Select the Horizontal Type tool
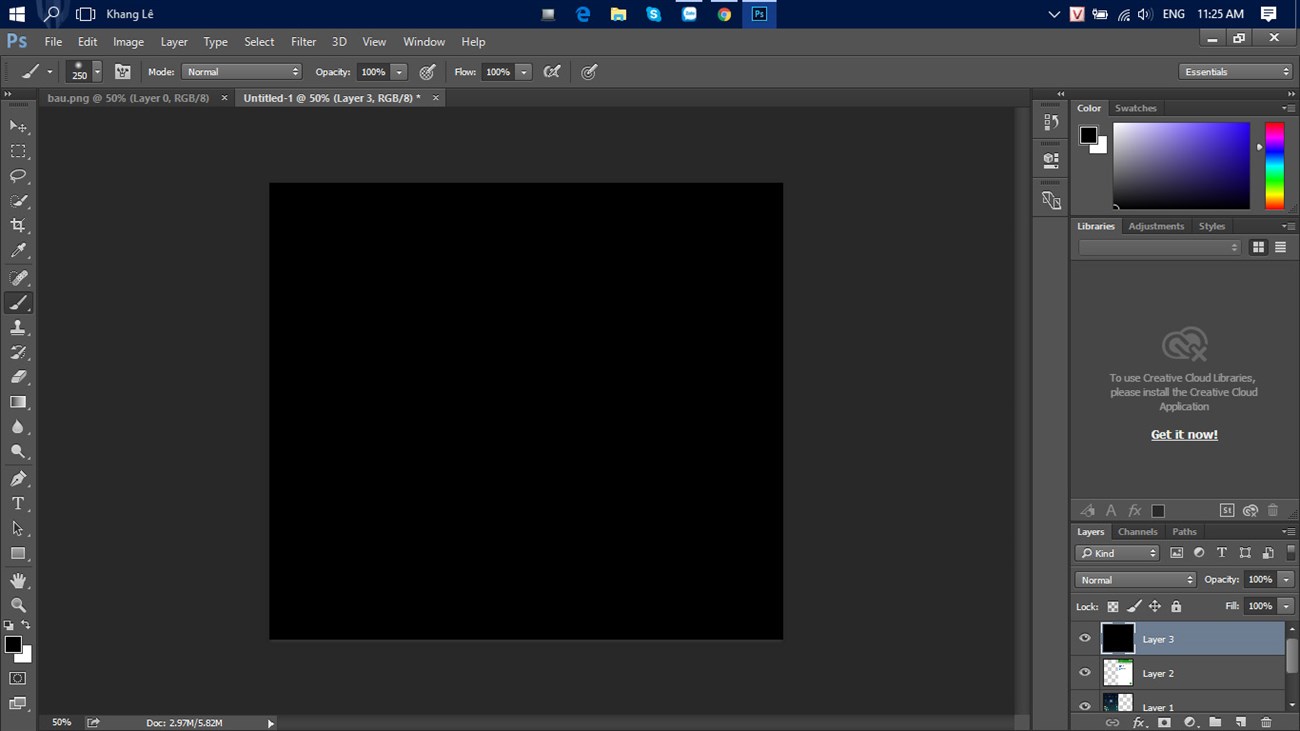The width and height of the screenshot is (1300, 731). tap(18, 504)
